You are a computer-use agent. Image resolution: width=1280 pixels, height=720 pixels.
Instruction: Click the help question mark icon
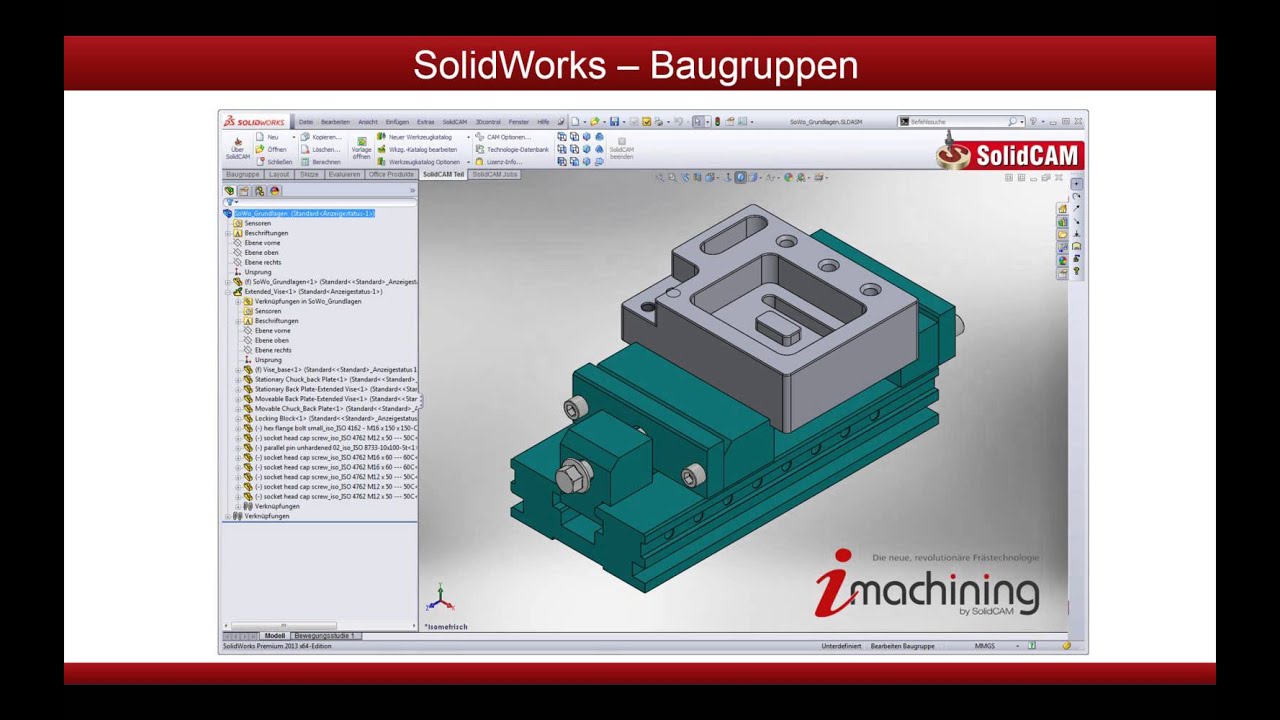pyautogui.click(x=1033, y=122)
